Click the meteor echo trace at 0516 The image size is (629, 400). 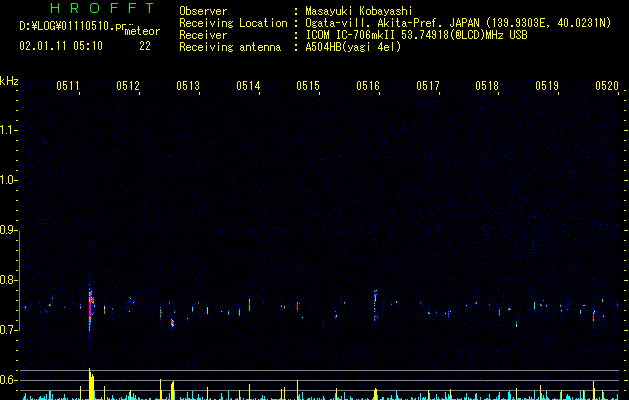tap(375, 305)
